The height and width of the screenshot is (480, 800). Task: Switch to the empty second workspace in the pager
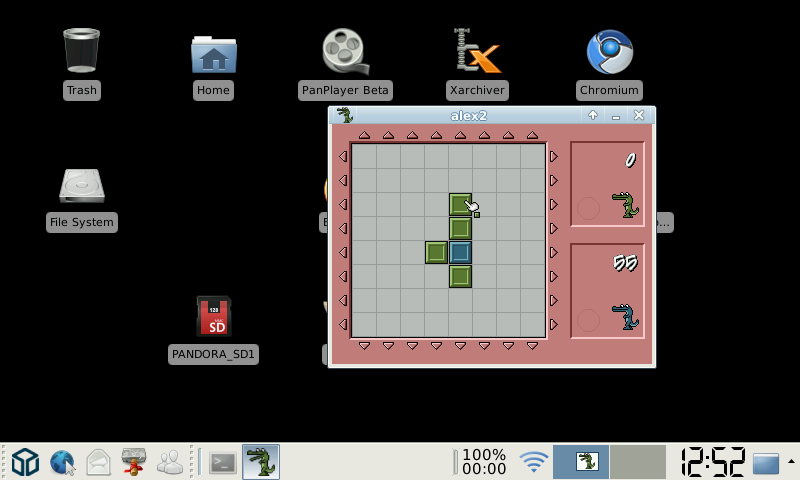click(637, 462)
